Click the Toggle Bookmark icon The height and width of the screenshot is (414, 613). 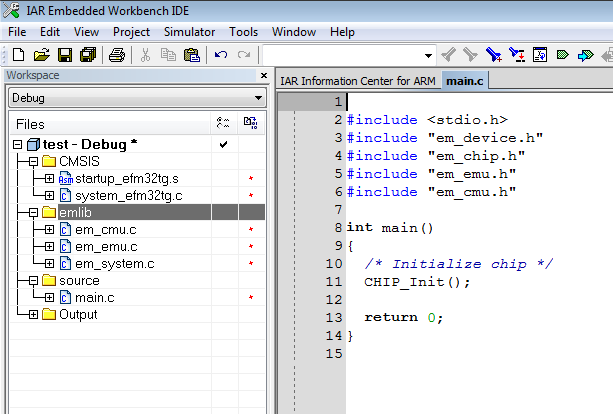[494, 55]
